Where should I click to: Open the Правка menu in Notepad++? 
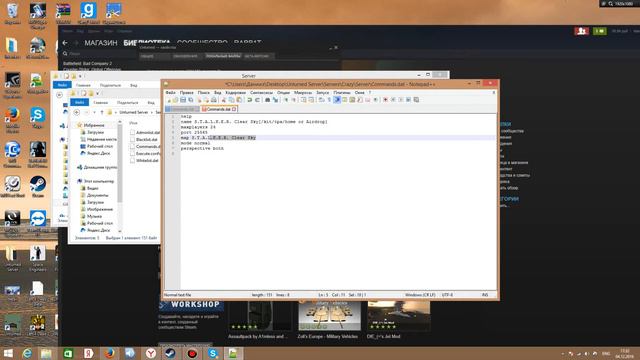click(x=187, y=93)
